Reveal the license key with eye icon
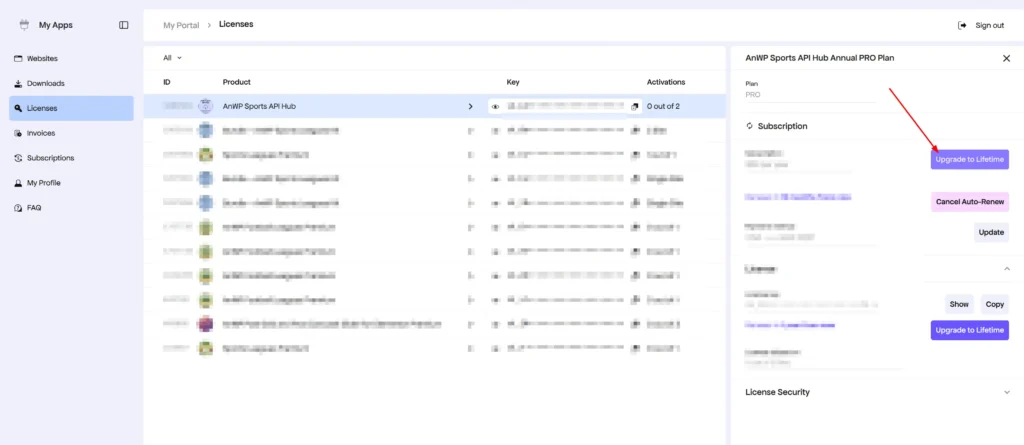The height and width of the screenshot is (445, 1024). pos(495,107)
